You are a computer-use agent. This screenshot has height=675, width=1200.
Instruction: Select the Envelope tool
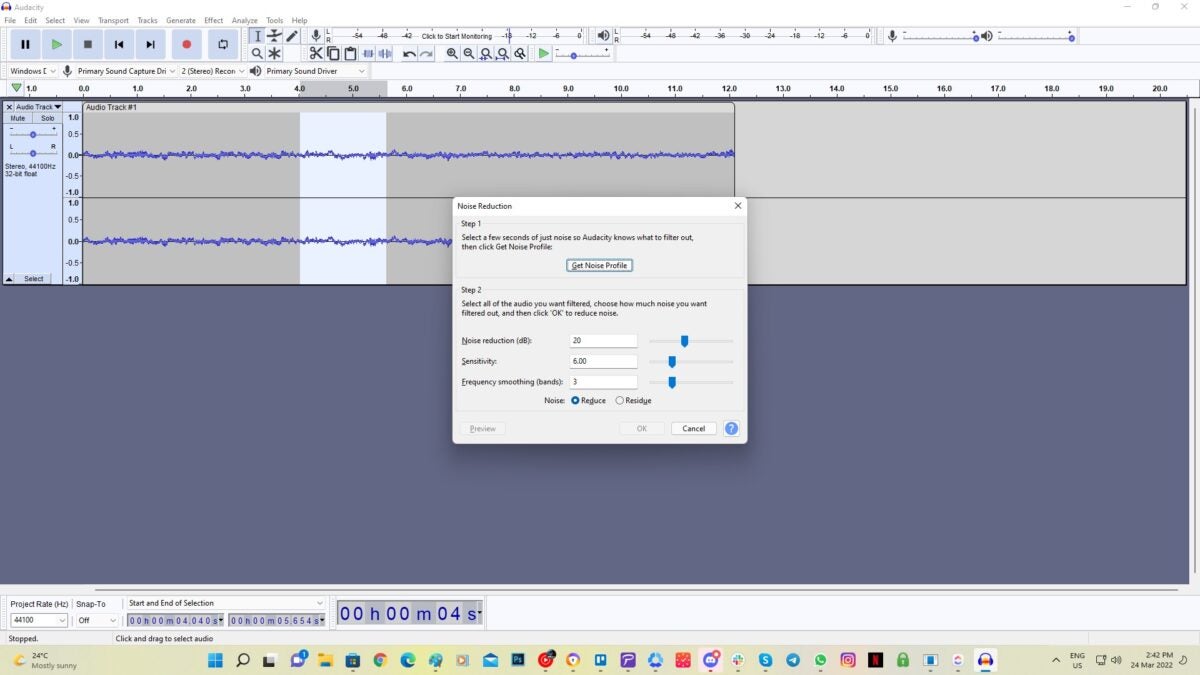pos(275,35)
